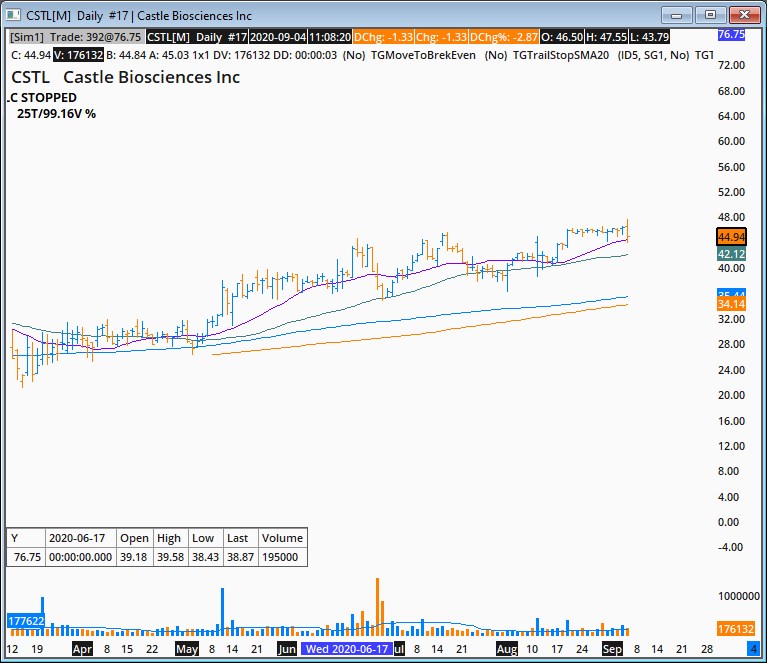The width and height of the screenshot is (767, 663).
Task: Click the tallest orange volume bar in June
Action: [x=378, y=607]
